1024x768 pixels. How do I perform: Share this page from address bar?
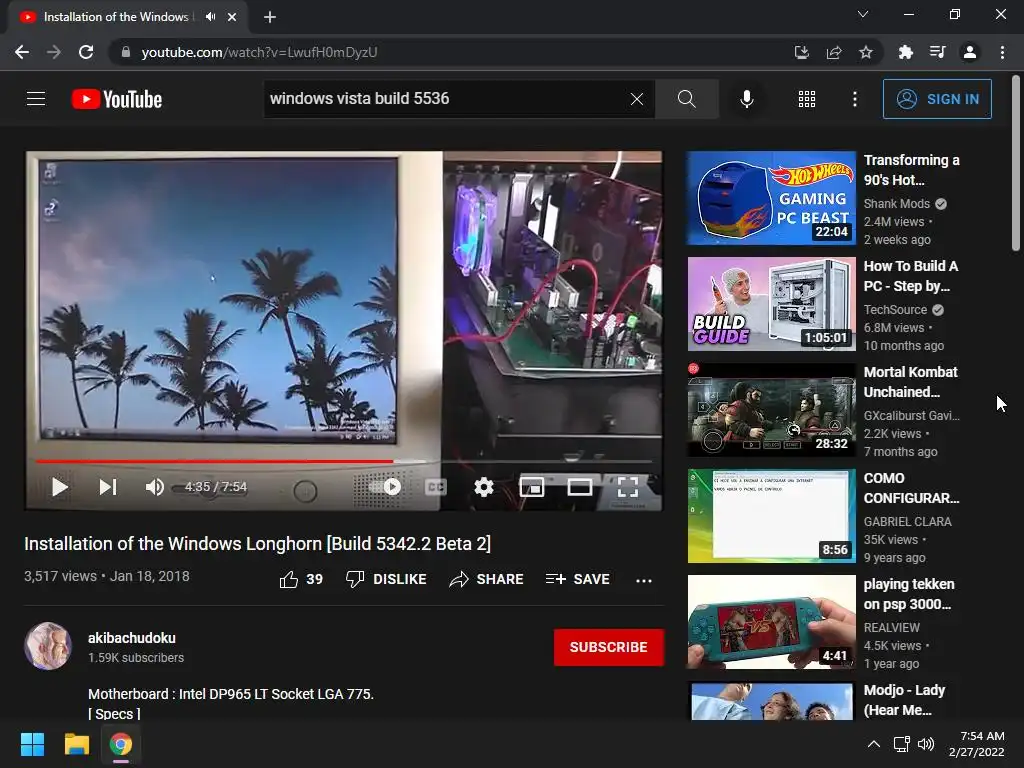[833, 52]
